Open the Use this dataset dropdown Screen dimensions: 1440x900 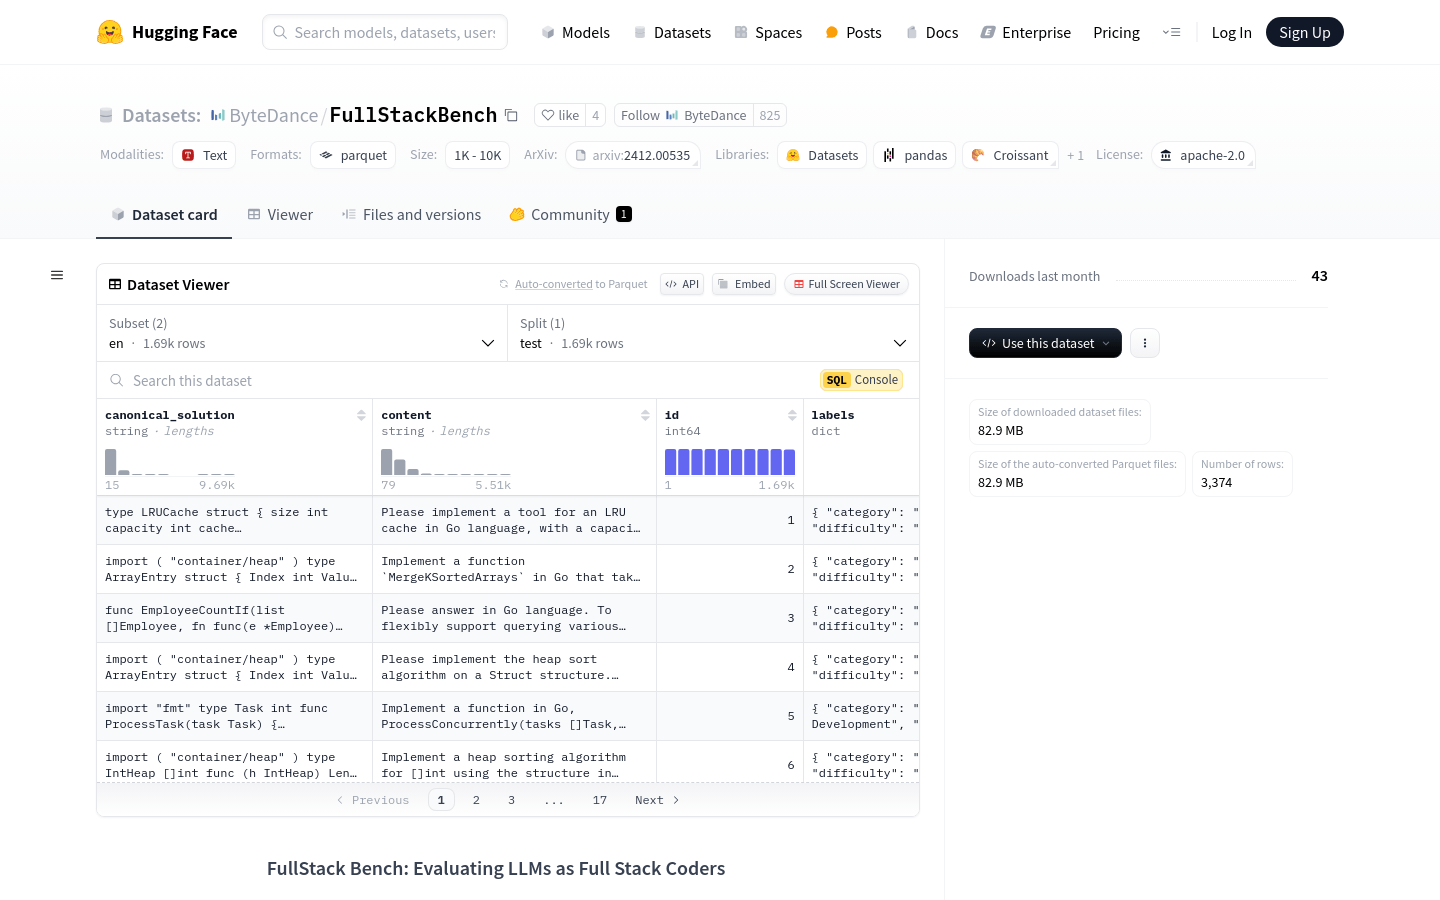[x=1045, y=343]
